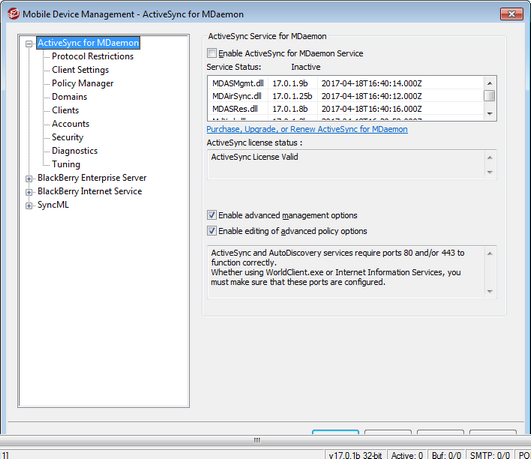531x459 pixels.
Task: Click version 17.0.1.25b cell
Action: [292, 96]
